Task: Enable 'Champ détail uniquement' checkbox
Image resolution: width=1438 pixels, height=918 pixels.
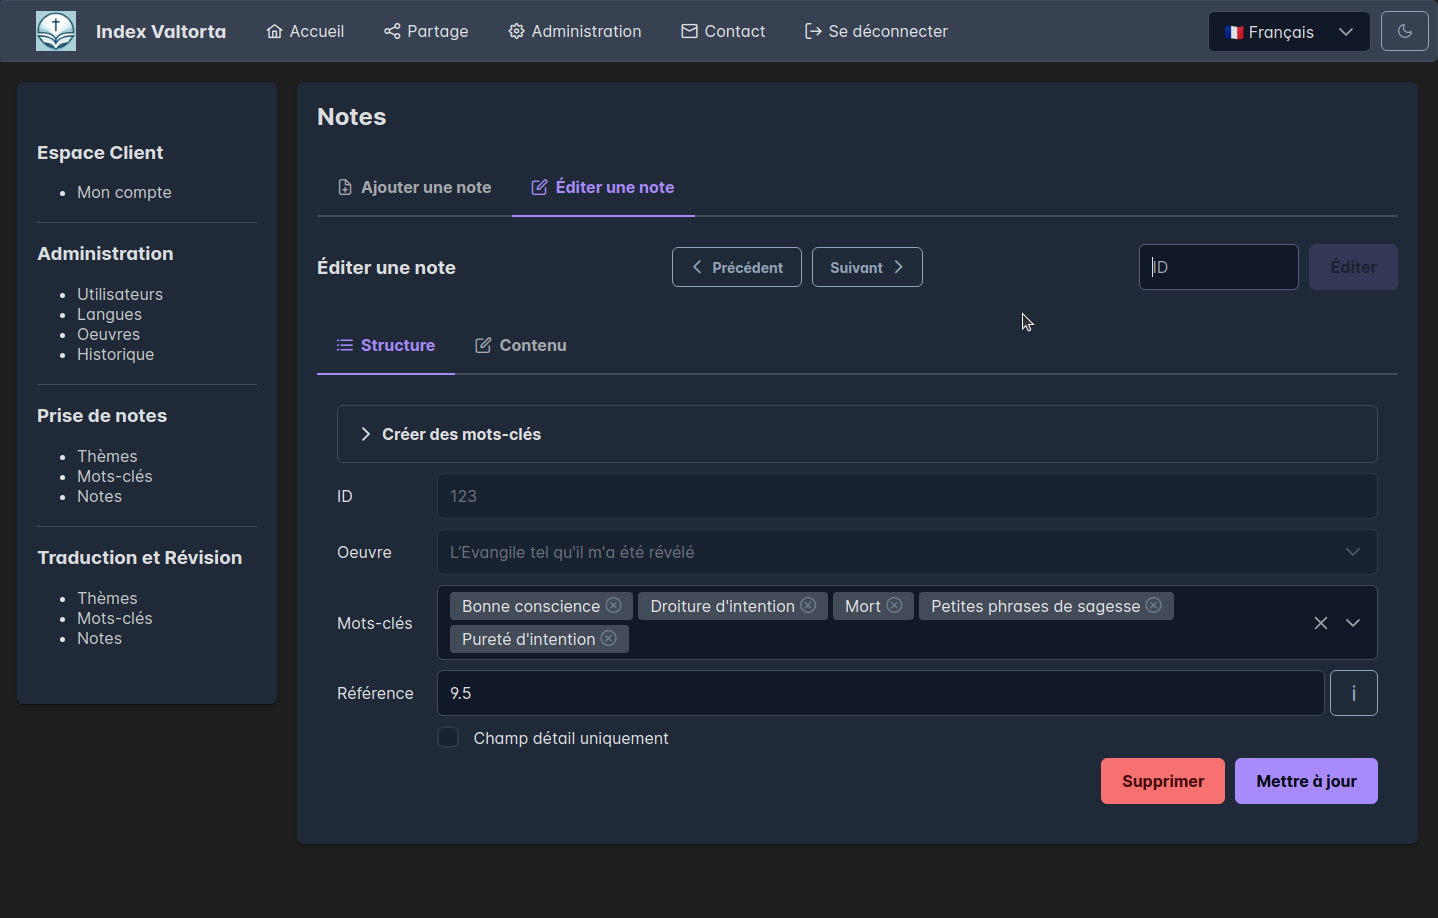Action: click(x=448, y=738)
